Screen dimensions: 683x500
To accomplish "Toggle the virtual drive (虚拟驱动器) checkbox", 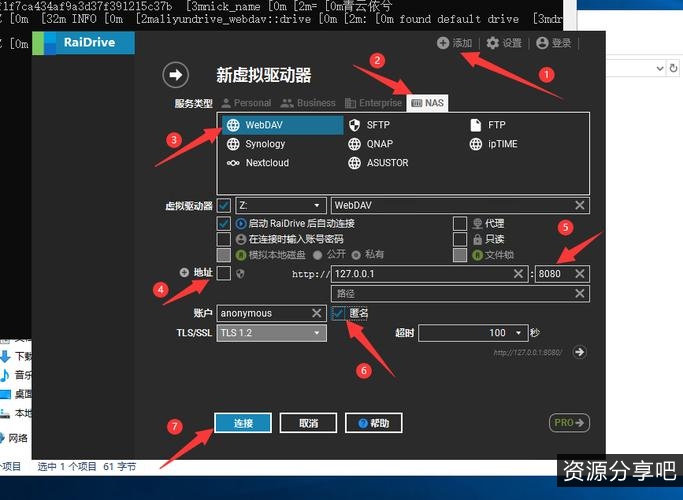I will (x=224, y=205).
